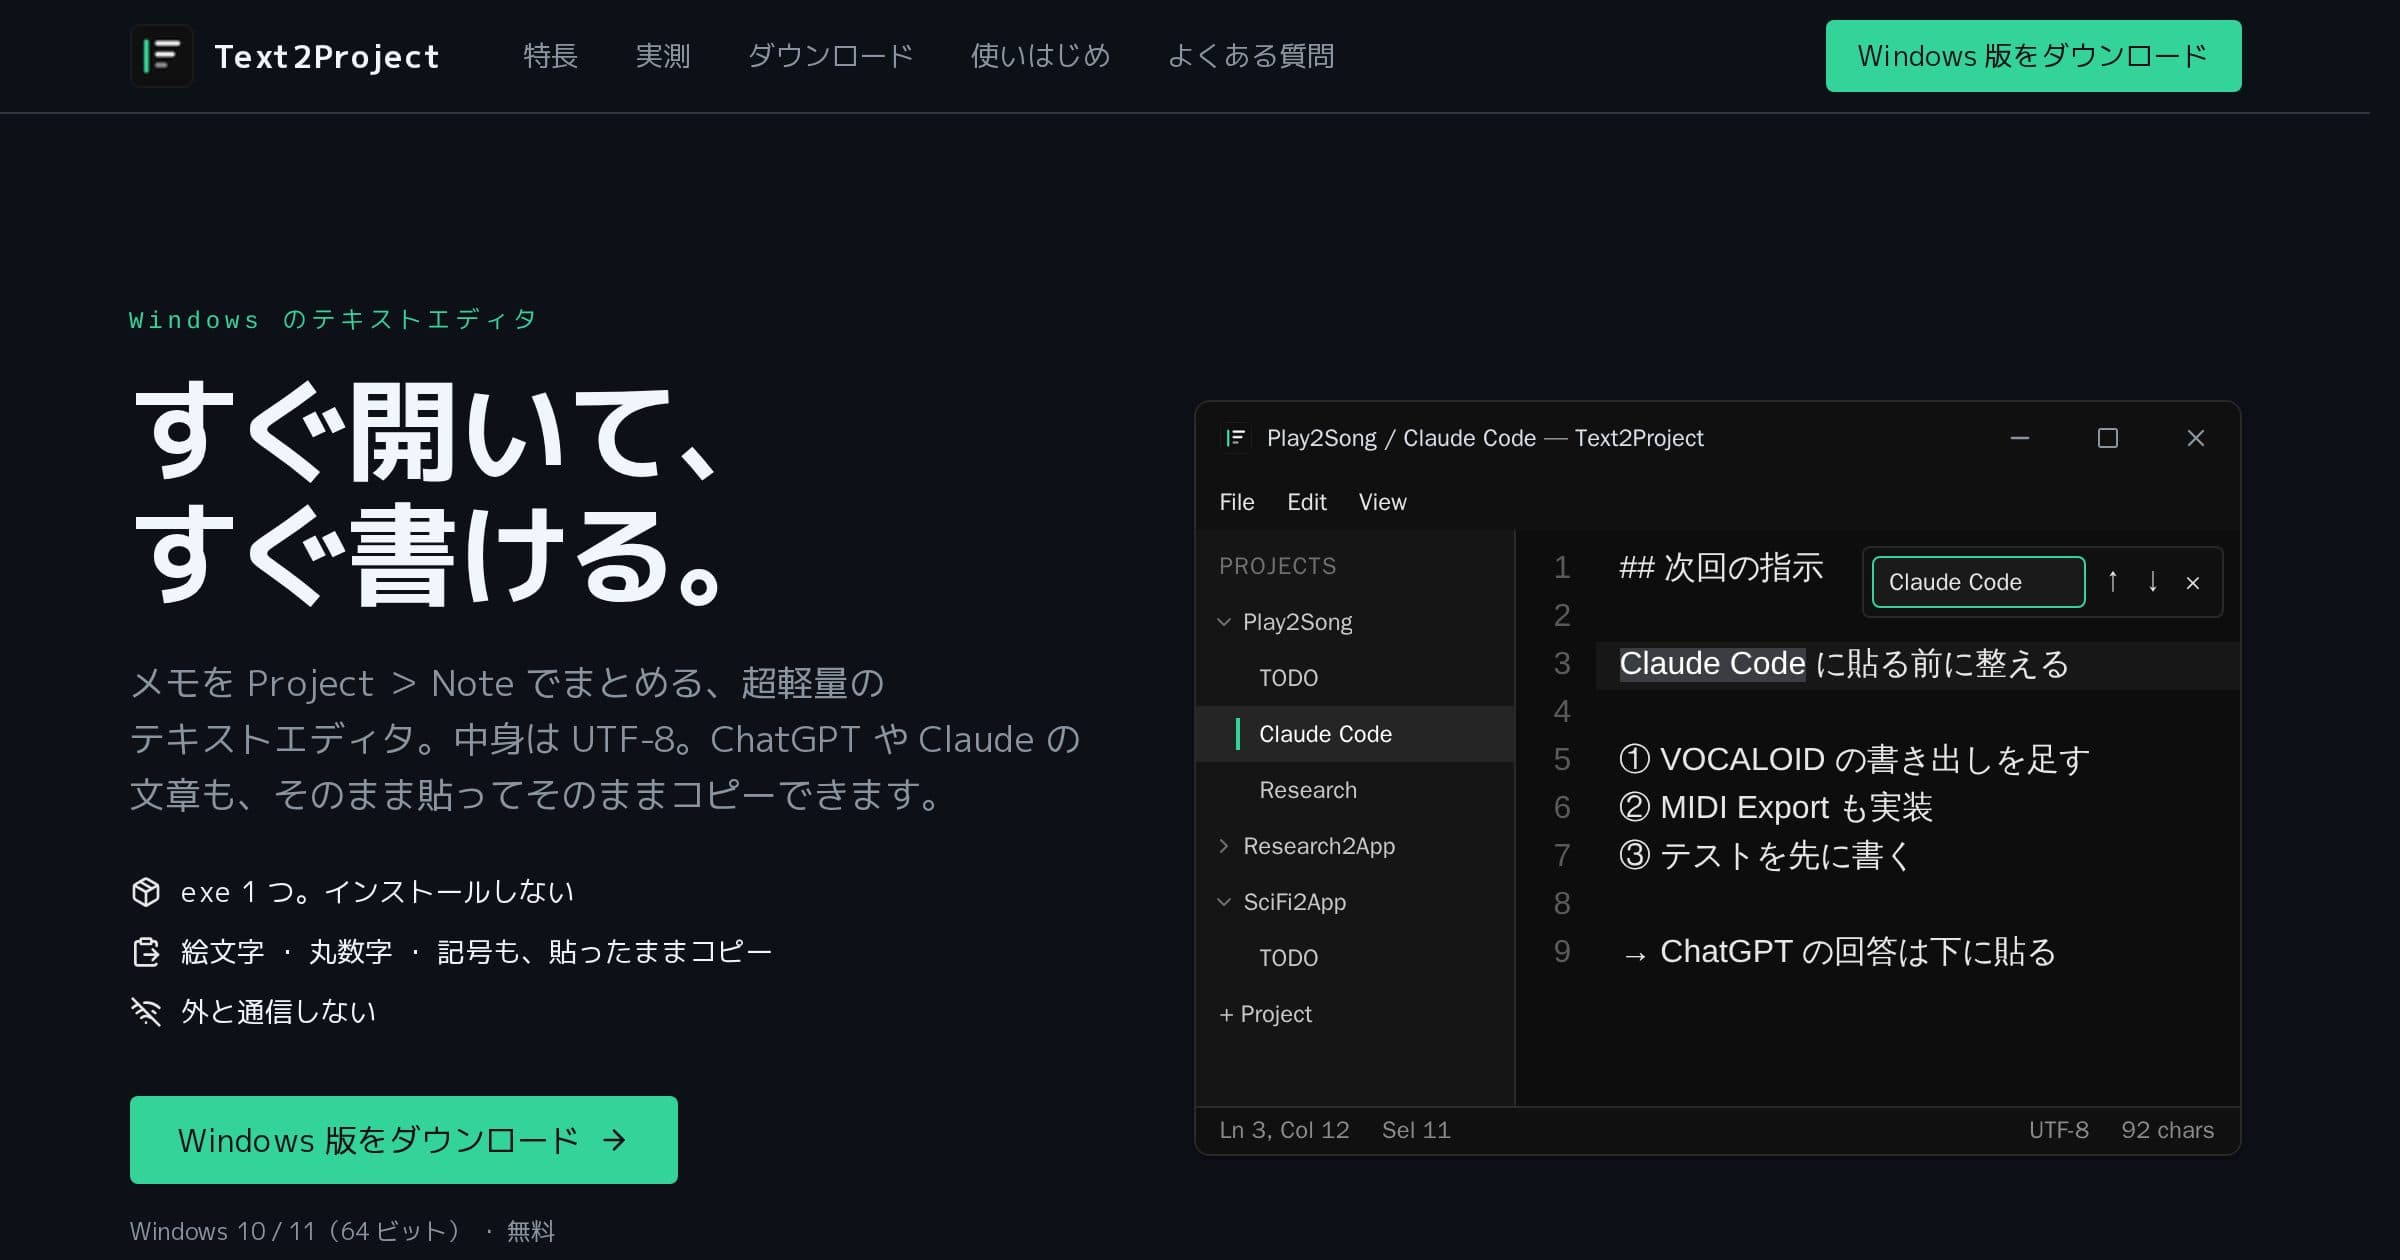The height and width of the screenshot is (1260, 2400).
Task: Click line → ChatGPT の回答は下に貼る
Action: point(1838,952)
